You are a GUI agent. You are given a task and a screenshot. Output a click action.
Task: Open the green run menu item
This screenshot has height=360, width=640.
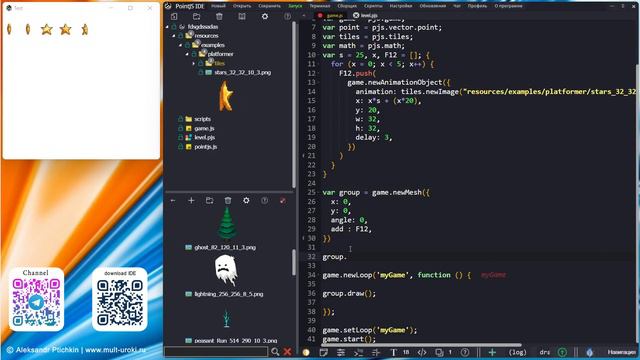pyautogui.click(x=295, y=6)
